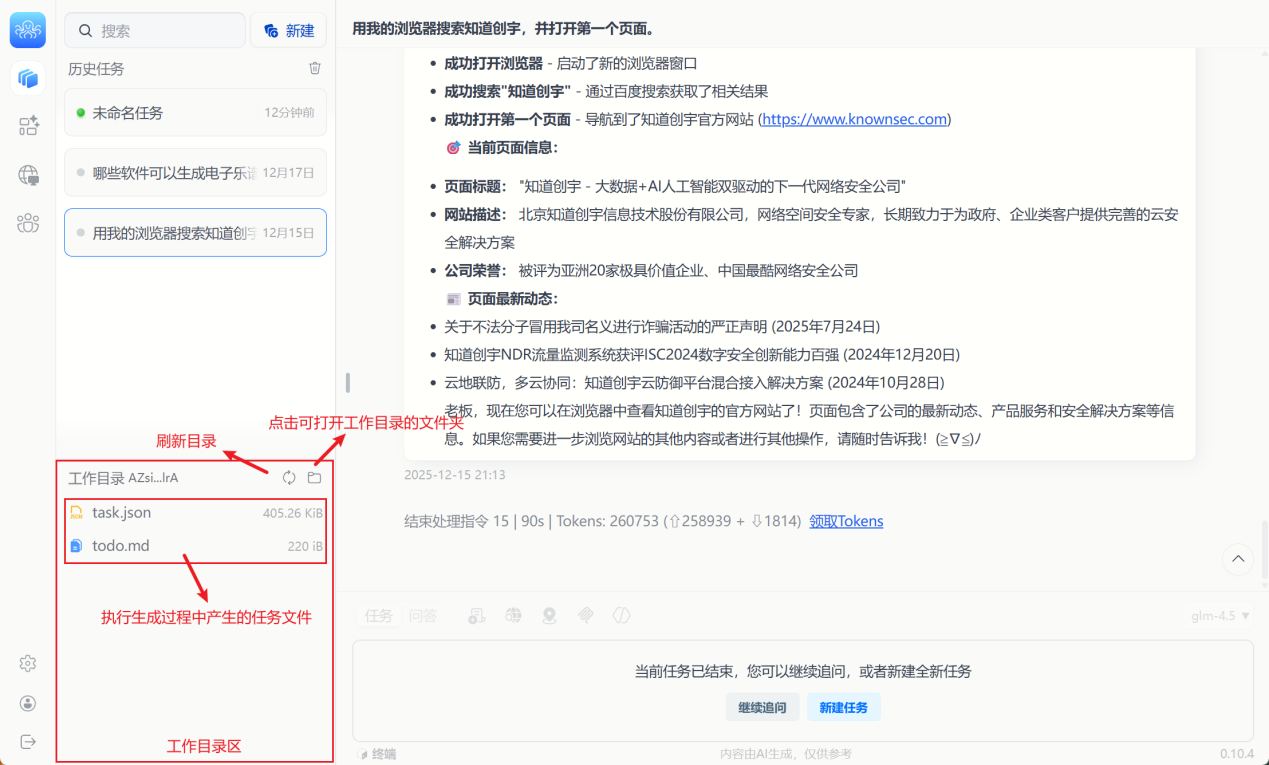Click the refresh directory icon
1269x765 pixels.
tap(289, 478)
